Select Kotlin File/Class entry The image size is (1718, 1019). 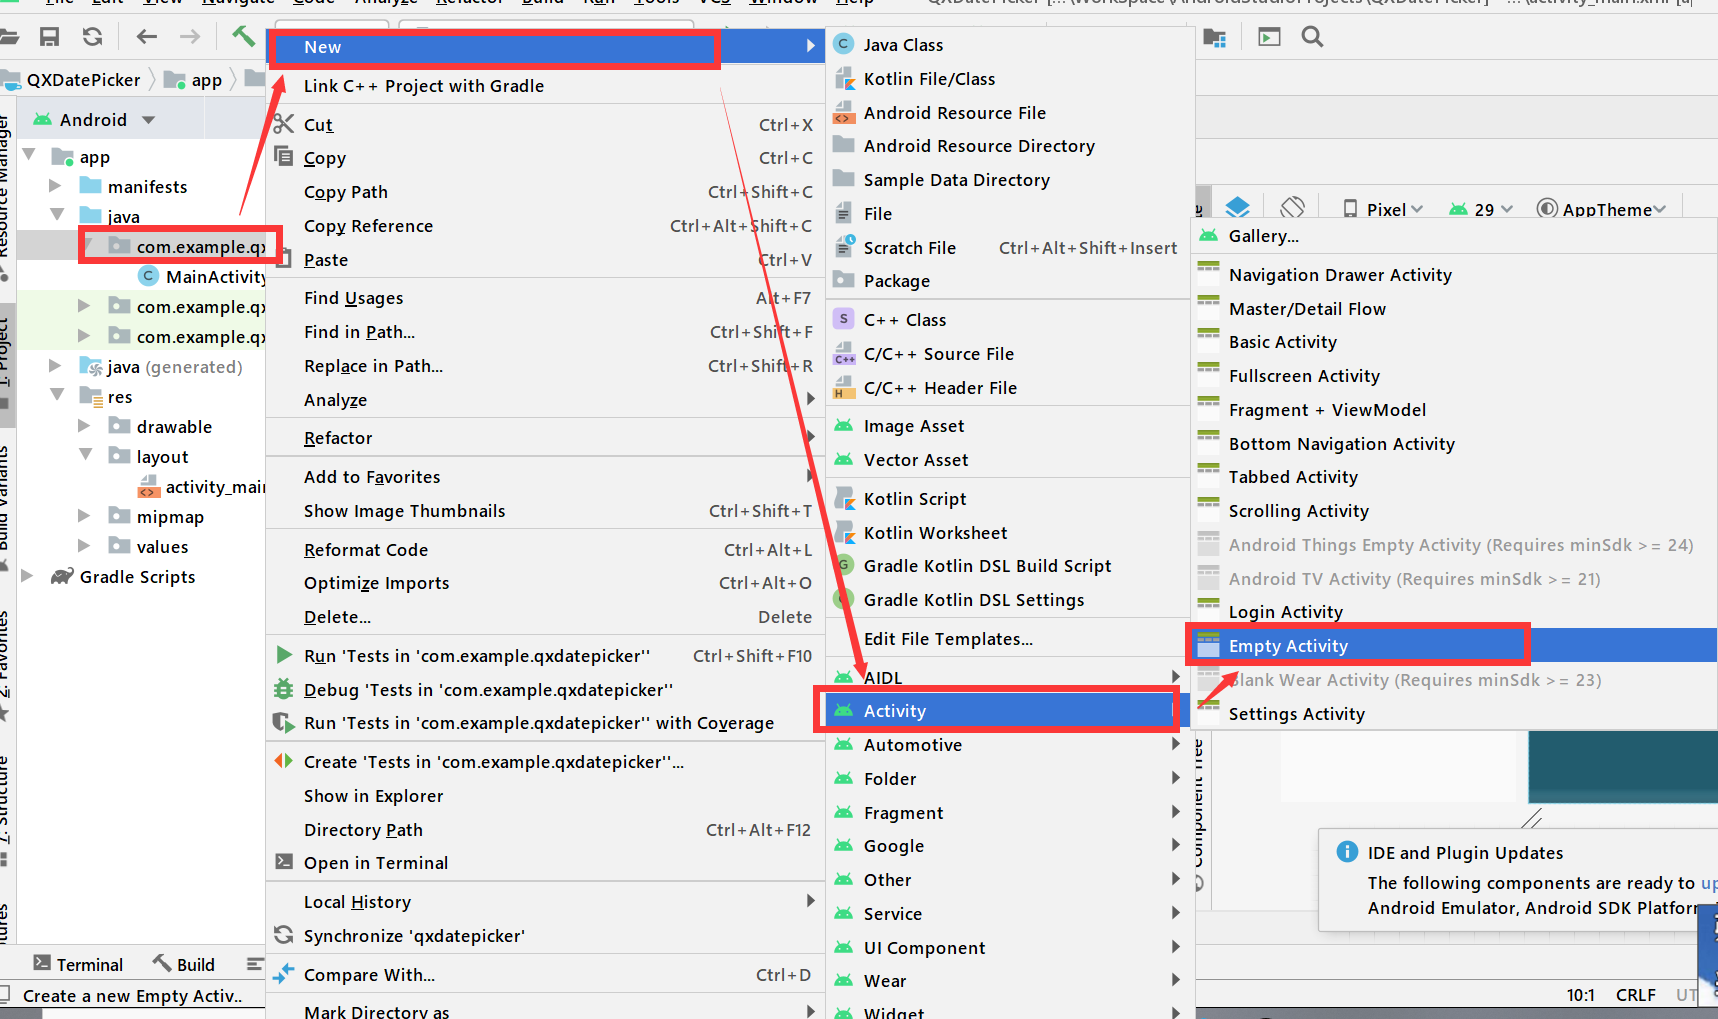click(x=1010, y=79)
